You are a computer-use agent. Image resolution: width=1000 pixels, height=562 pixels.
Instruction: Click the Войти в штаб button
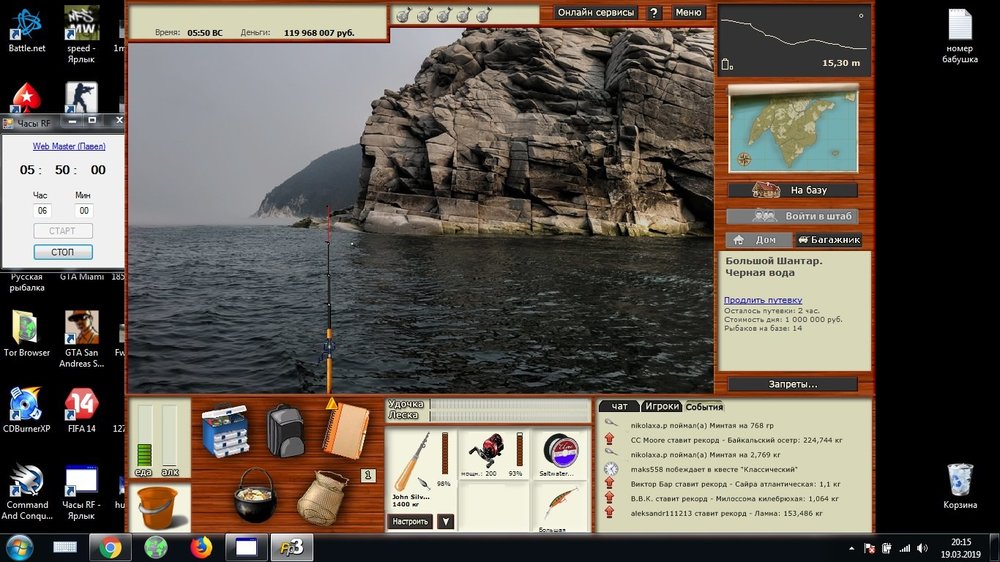click(x=792, y=216)
